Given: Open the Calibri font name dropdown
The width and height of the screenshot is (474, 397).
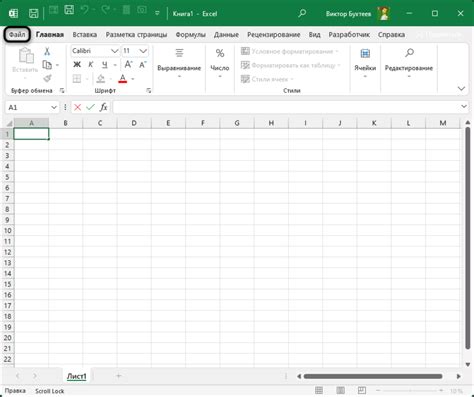Looking at the screenshot, I should 114,51.
